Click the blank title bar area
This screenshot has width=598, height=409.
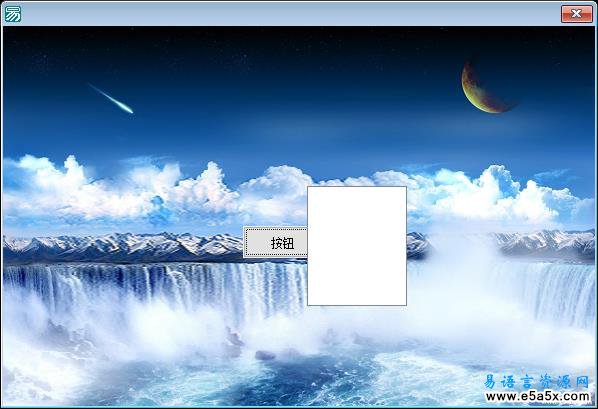[290, 14]
